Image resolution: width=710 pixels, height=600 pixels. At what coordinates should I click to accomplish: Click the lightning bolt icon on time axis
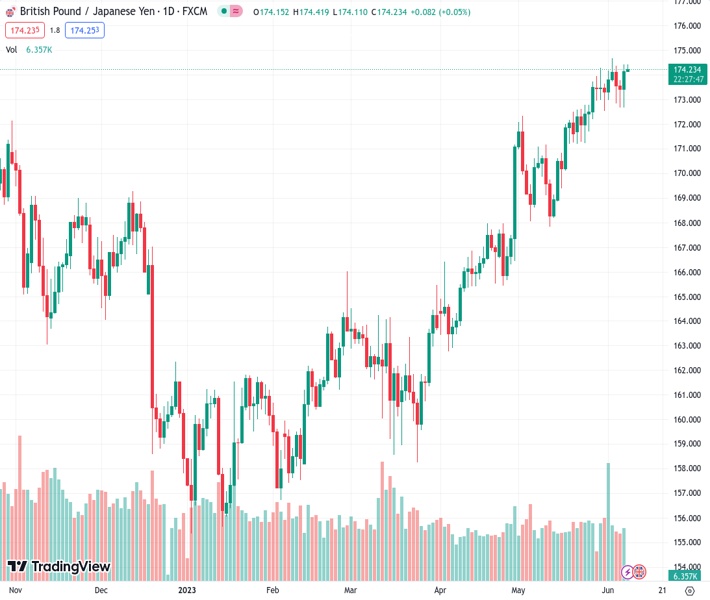(628, 571)
